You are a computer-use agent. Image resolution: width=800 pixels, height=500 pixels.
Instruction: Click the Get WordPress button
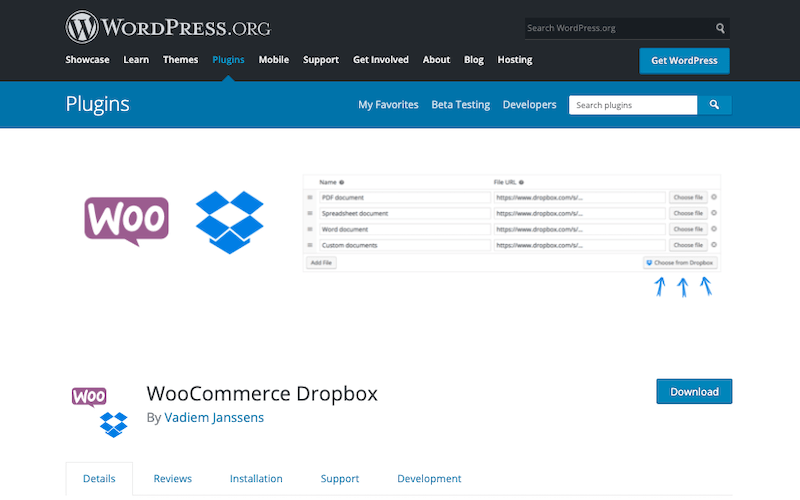pyautogui.click(x=684, y=61)
